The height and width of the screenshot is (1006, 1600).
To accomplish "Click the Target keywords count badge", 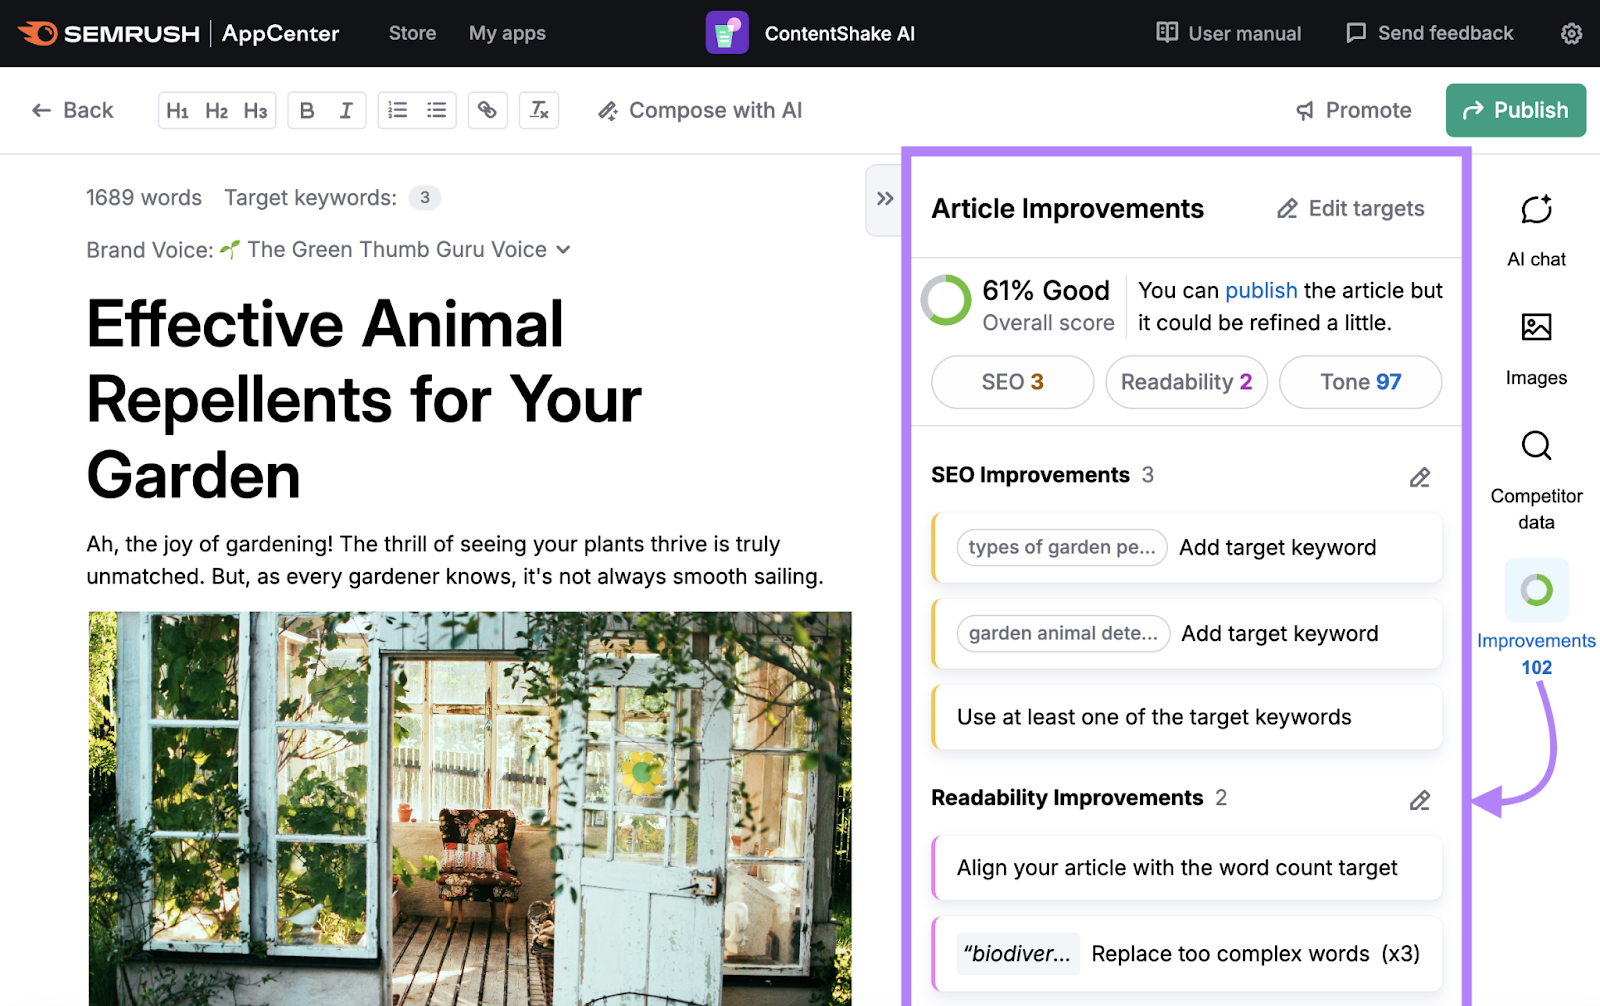I will [x=425, y=198].
